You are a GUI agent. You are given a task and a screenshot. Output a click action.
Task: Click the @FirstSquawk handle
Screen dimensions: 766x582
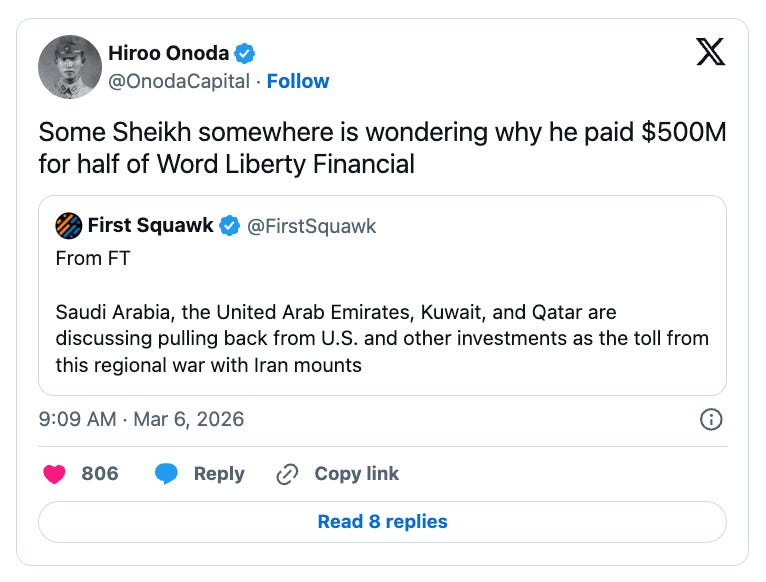tap(311, 226)
